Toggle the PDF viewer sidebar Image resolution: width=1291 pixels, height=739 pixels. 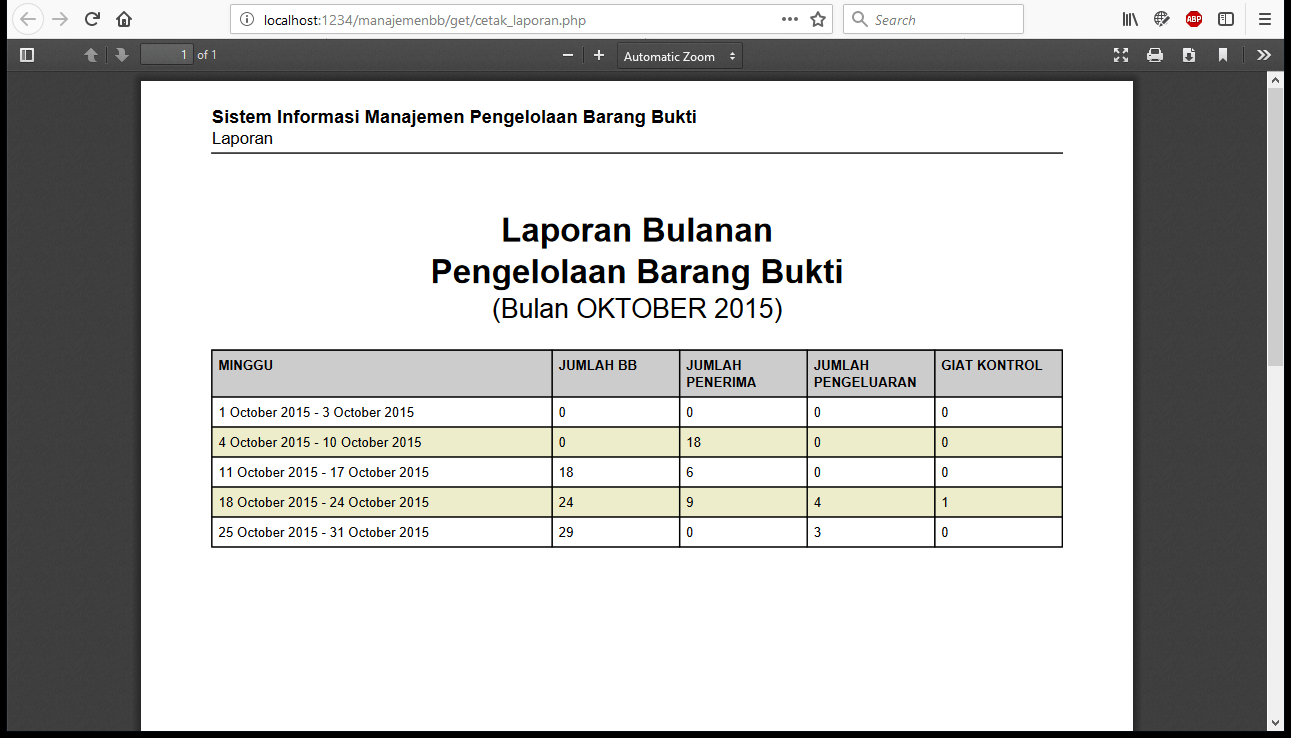coord(27,56)
